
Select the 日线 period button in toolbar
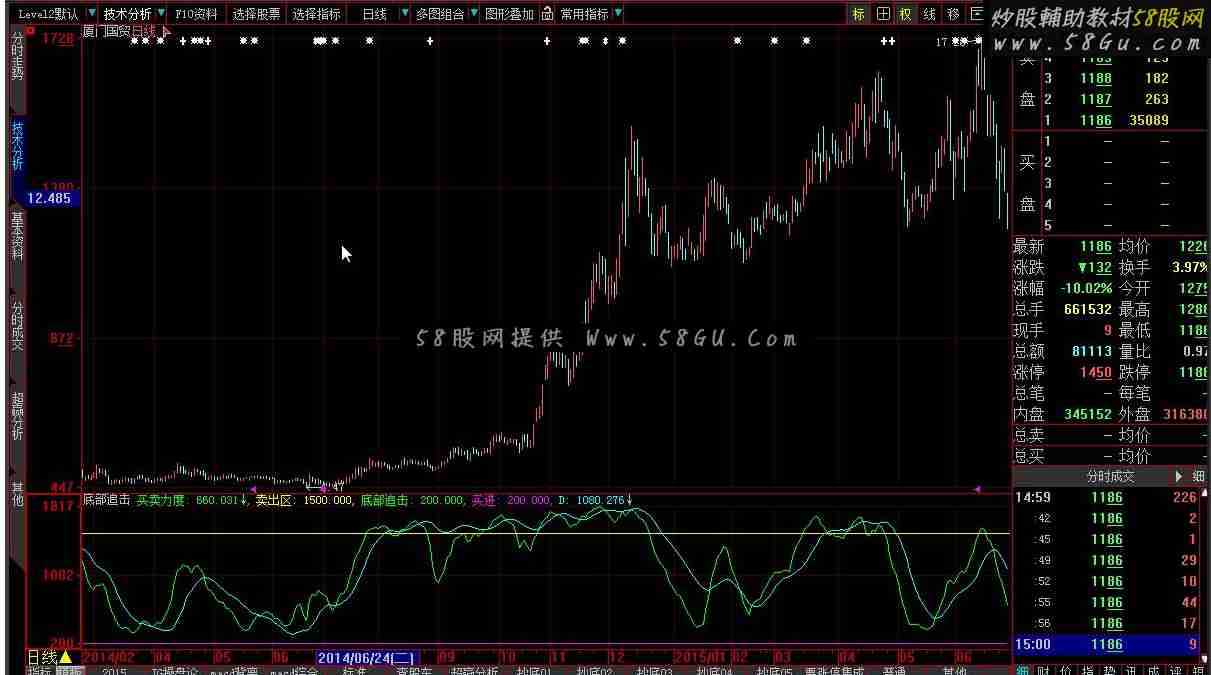375,14
